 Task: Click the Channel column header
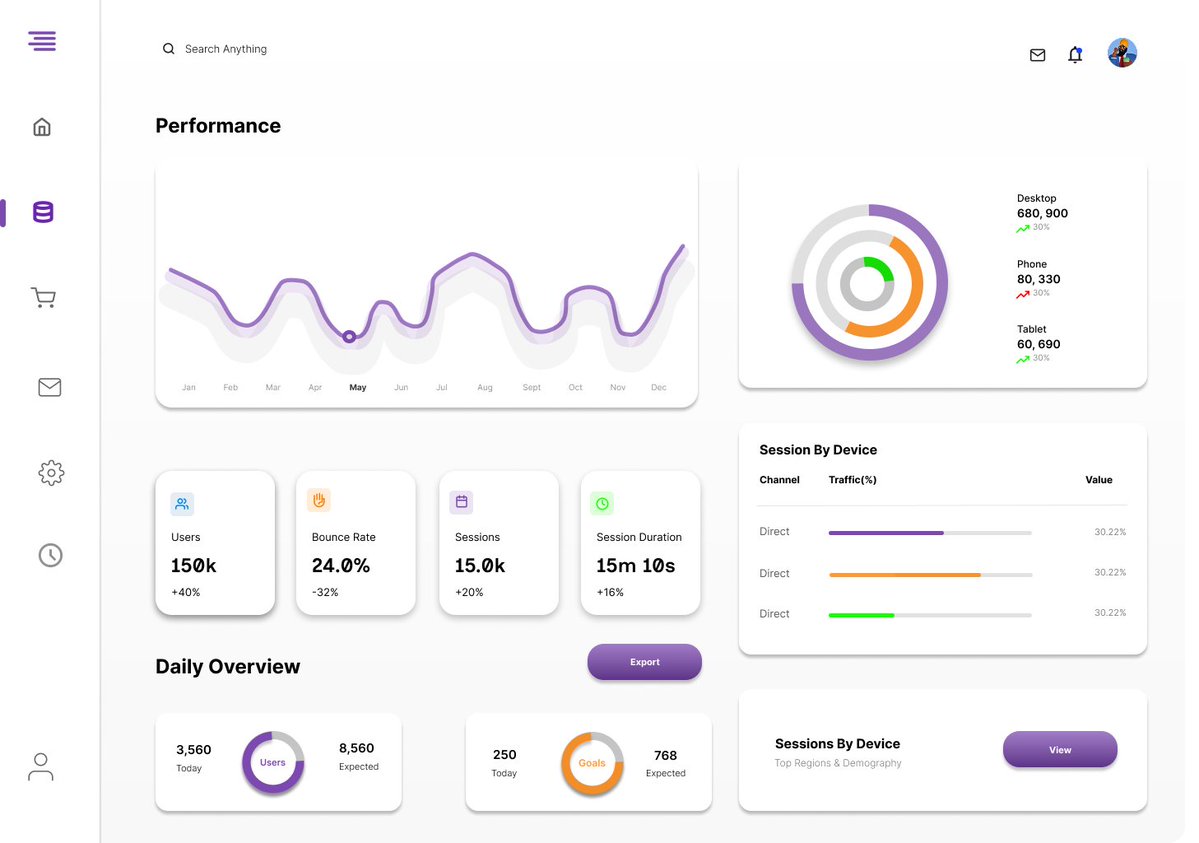pyautogui.click(x=779, y=480)
